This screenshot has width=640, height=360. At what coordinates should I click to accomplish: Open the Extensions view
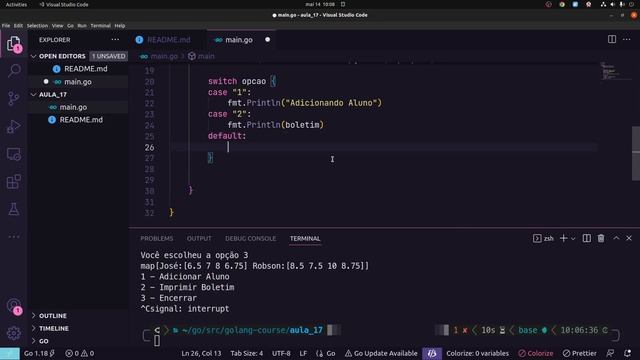13,182
